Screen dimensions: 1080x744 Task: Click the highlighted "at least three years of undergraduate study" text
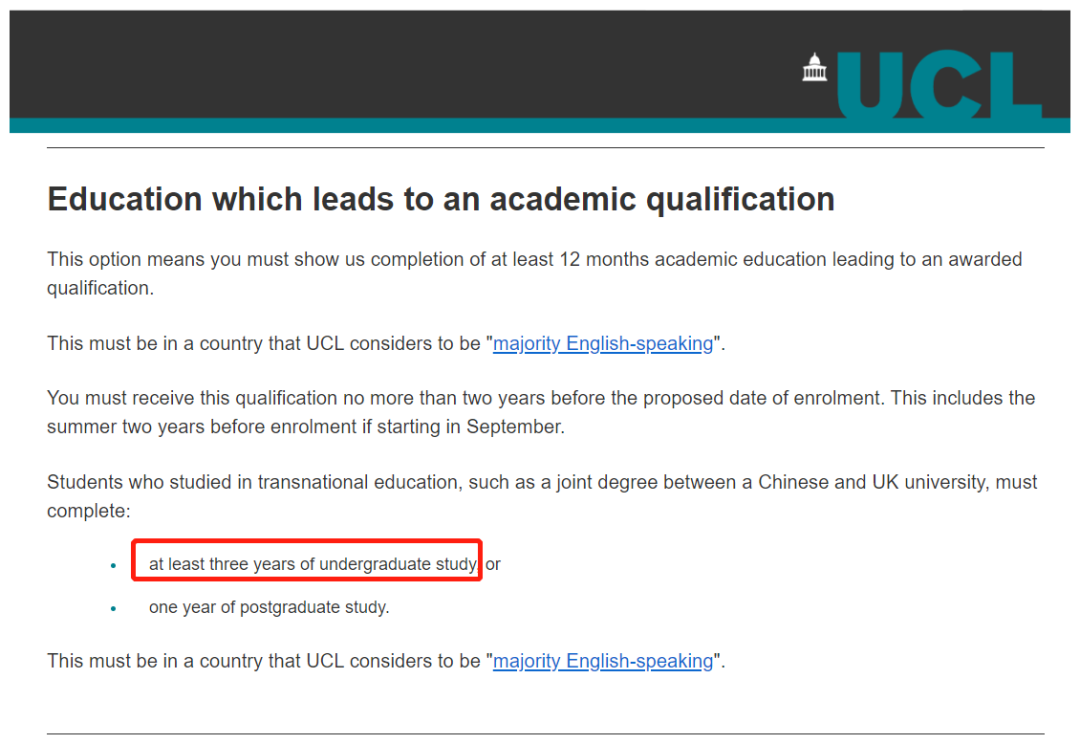pyautogui.click(x=313, y=564)
